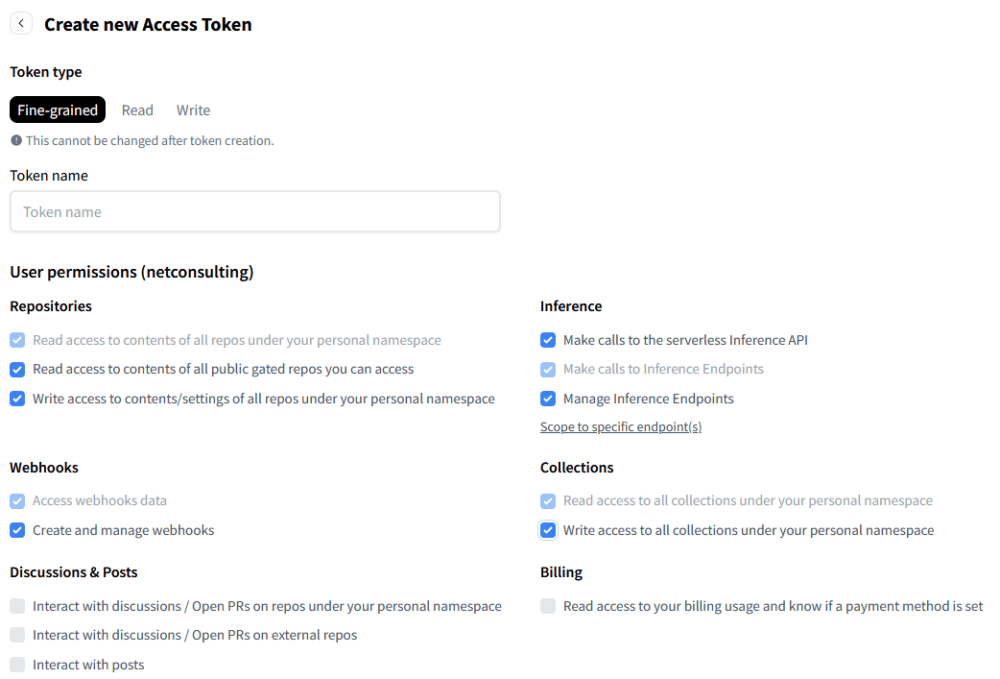Choose the Write token type

(x=193, y=110)
